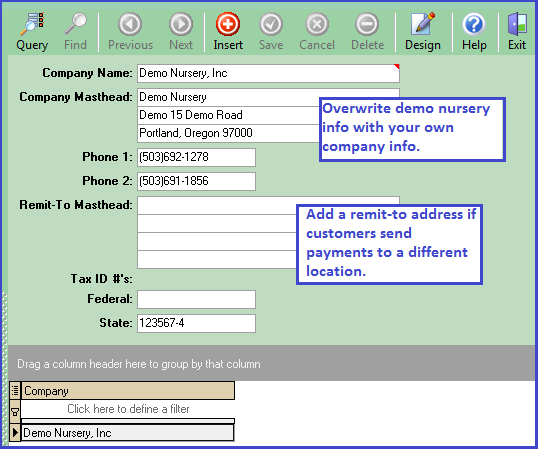The image size is (538, 449).
Task: Click the 'Portland, Oregon 97000' line
Action: (x=229, y=133)
